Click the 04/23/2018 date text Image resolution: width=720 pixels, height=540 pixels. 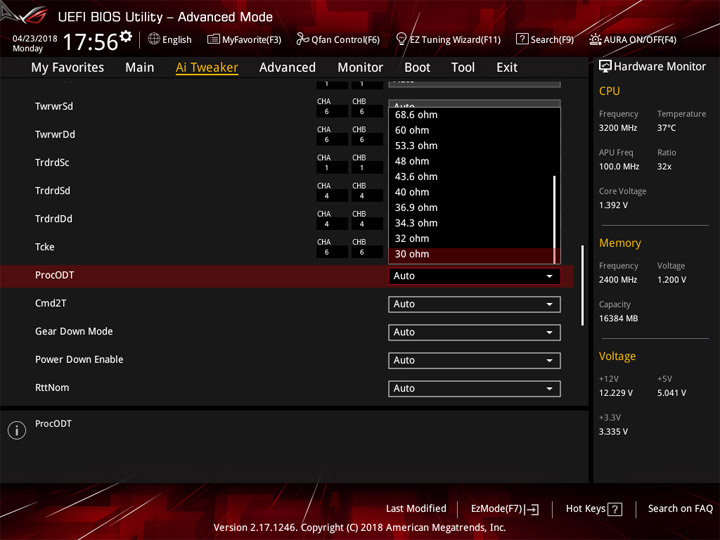[35, 38]
